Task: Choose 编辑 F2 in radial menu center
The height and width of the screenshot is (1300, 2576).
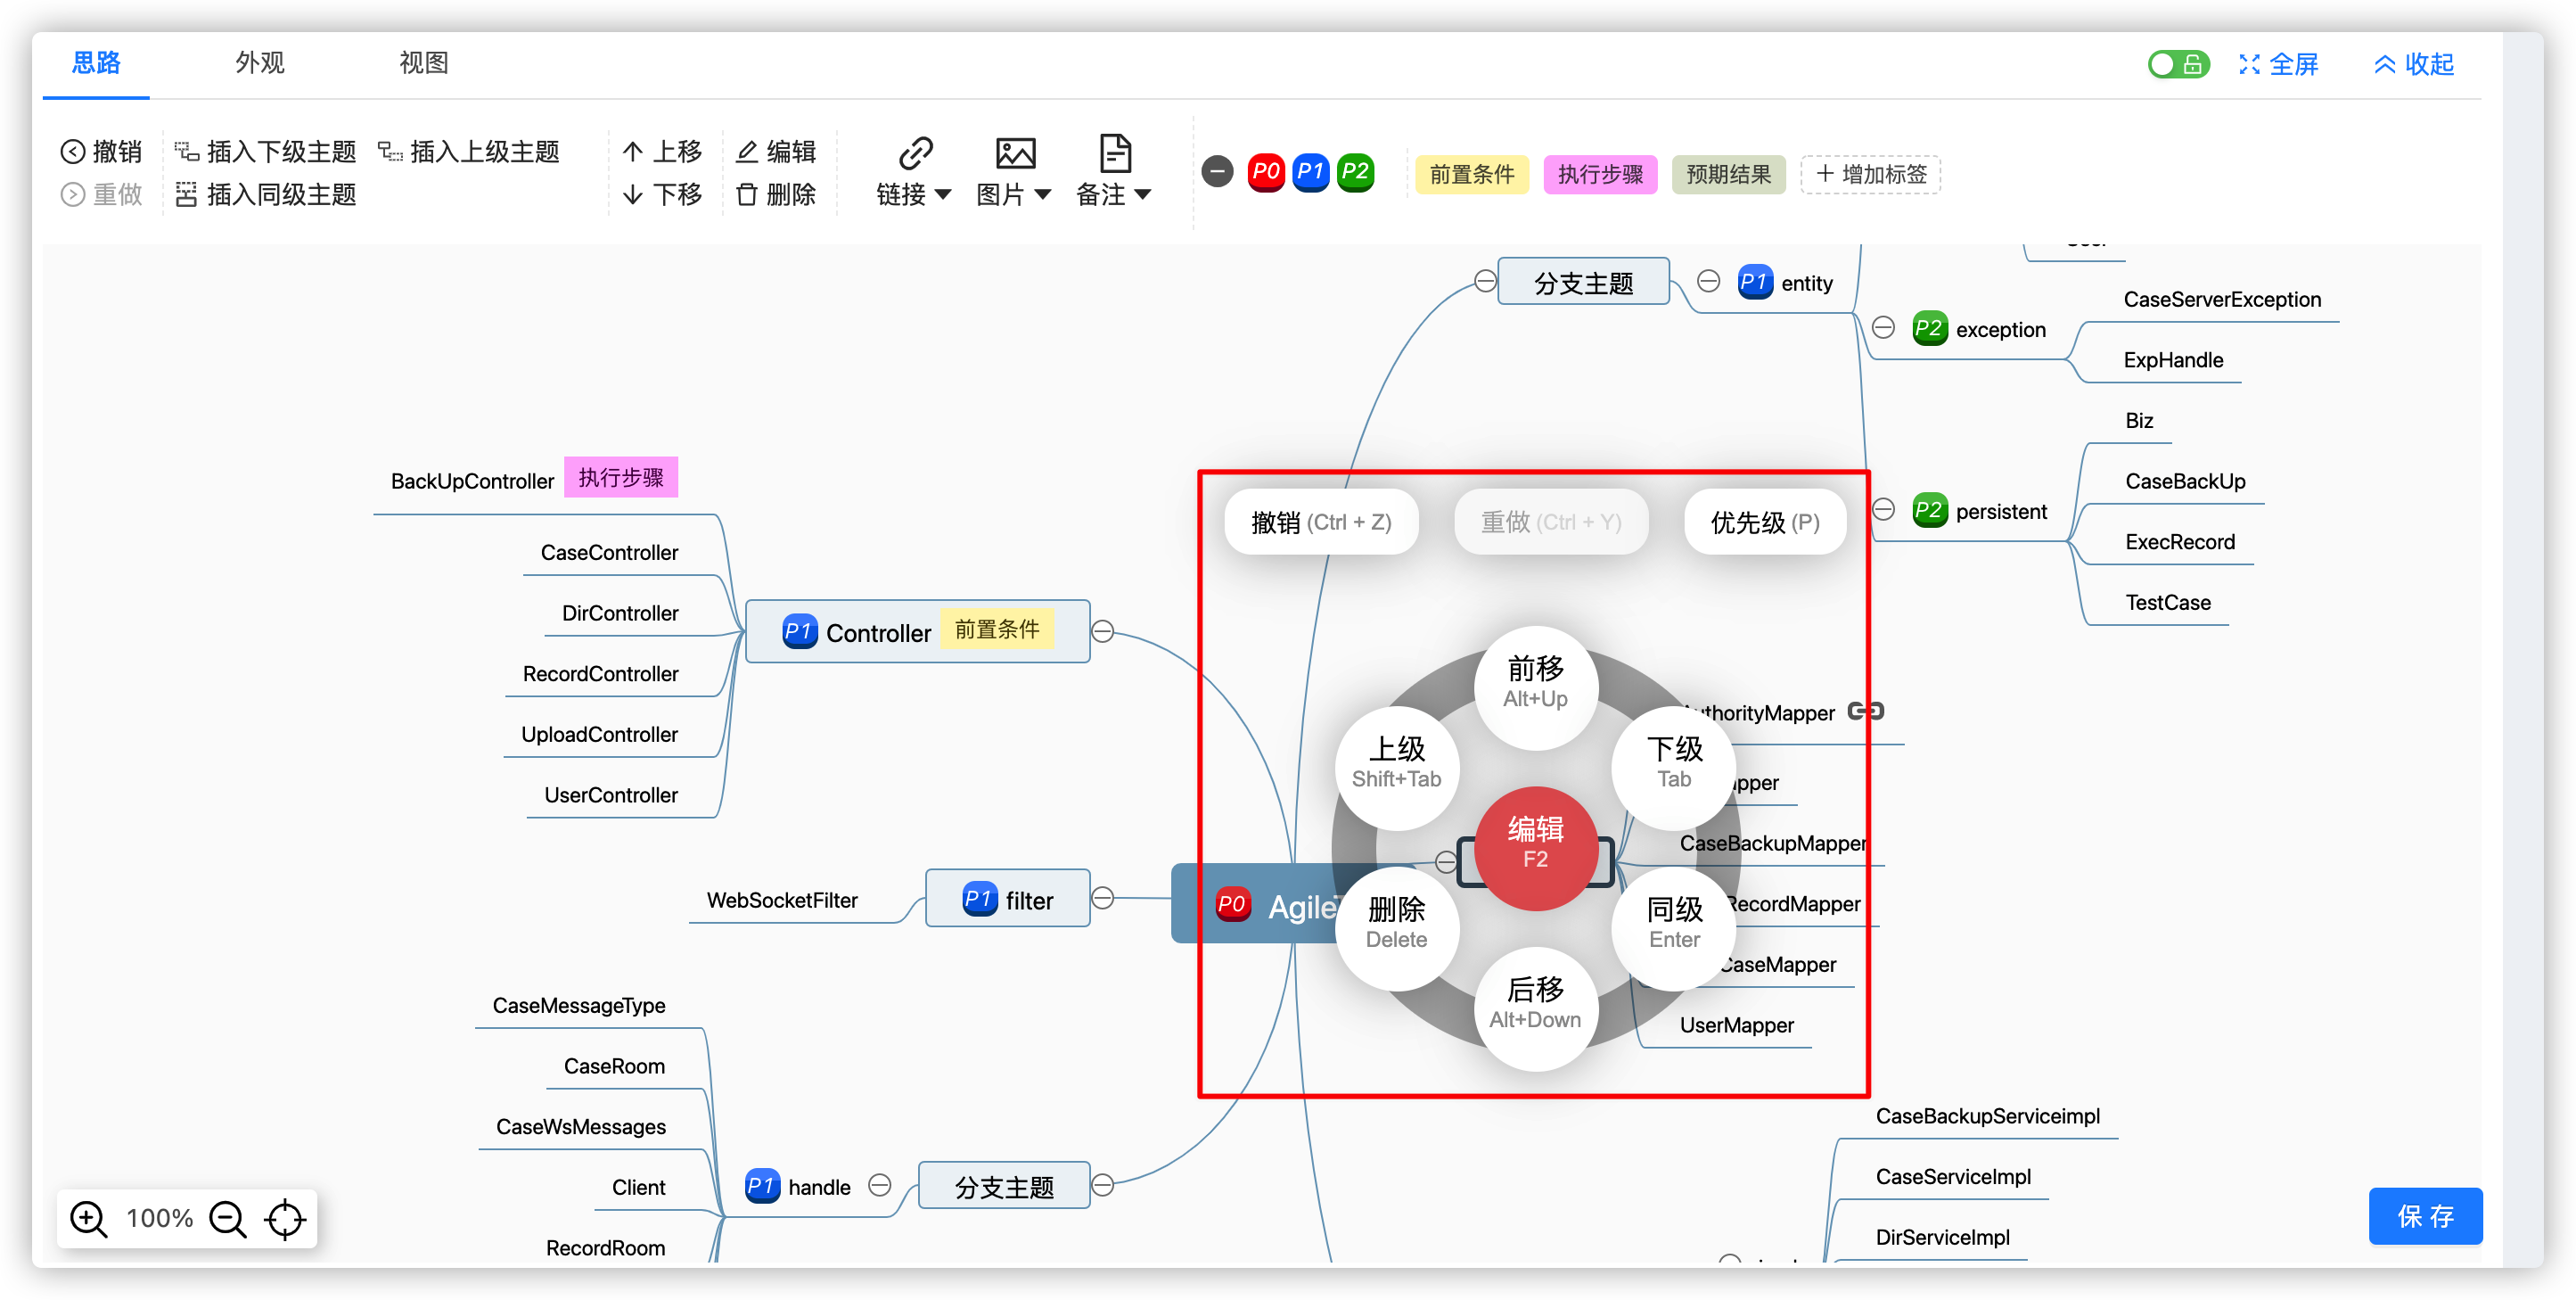Action: point(1535,848)
